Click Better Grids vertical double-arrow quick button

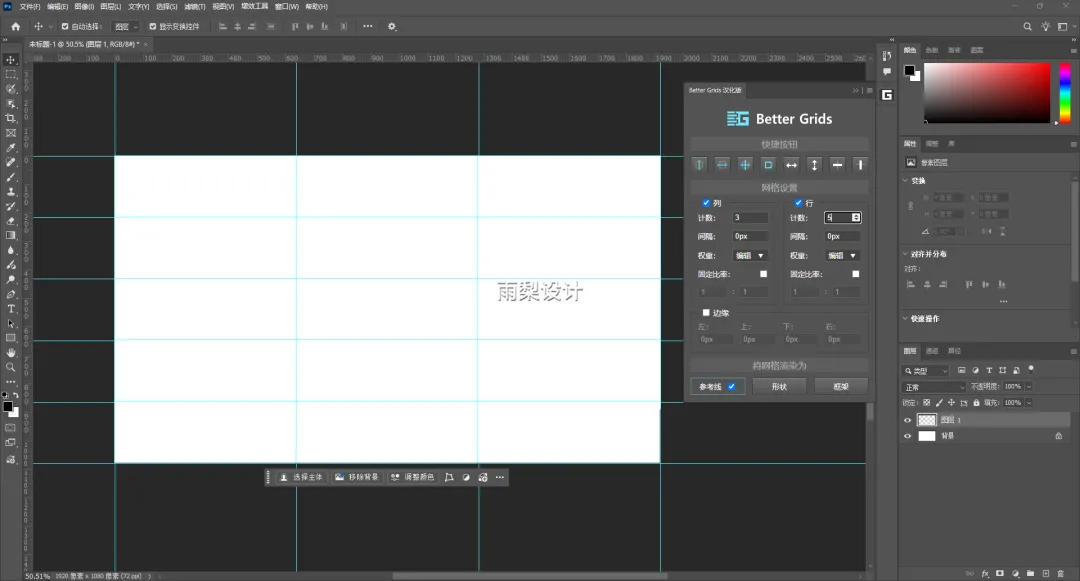tap(814, 165)
